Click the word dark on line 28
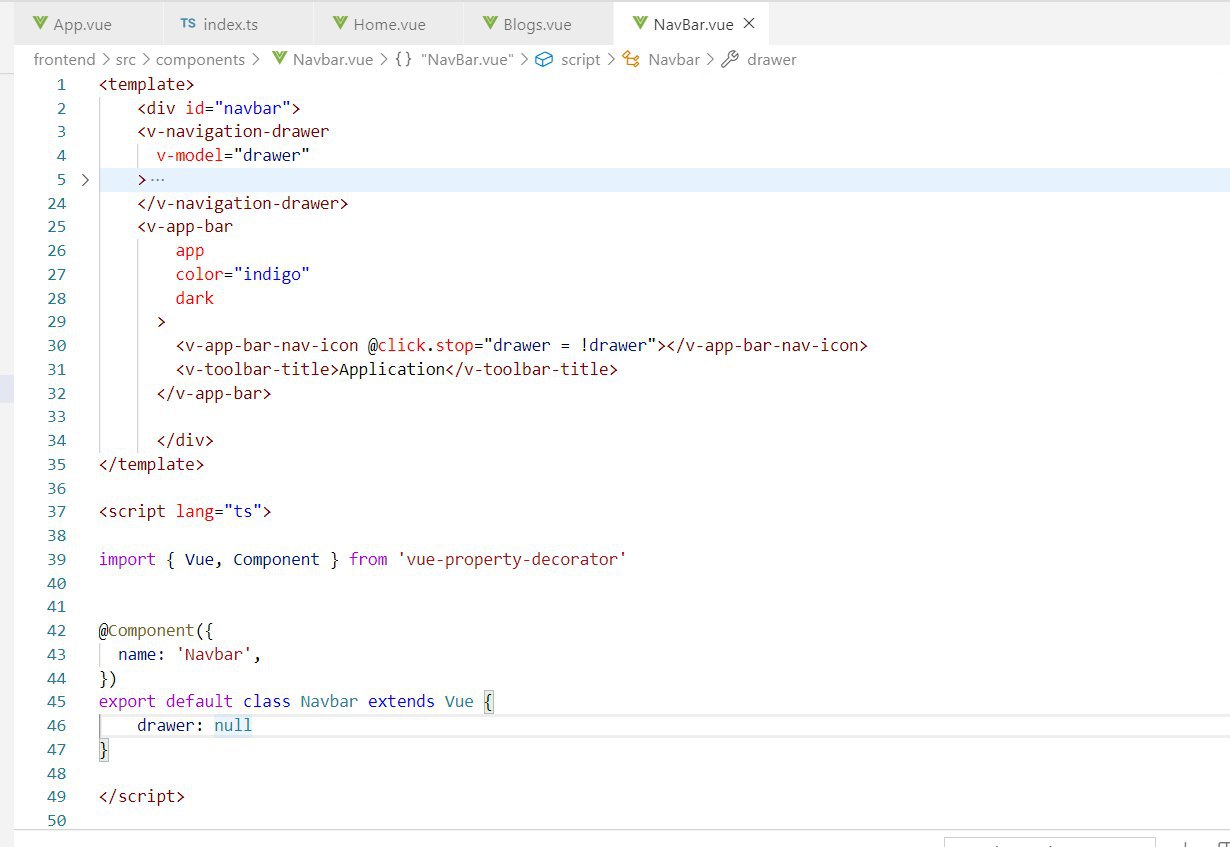The height and width of the screenshot is (847, 1230). [x=195, y=298]
